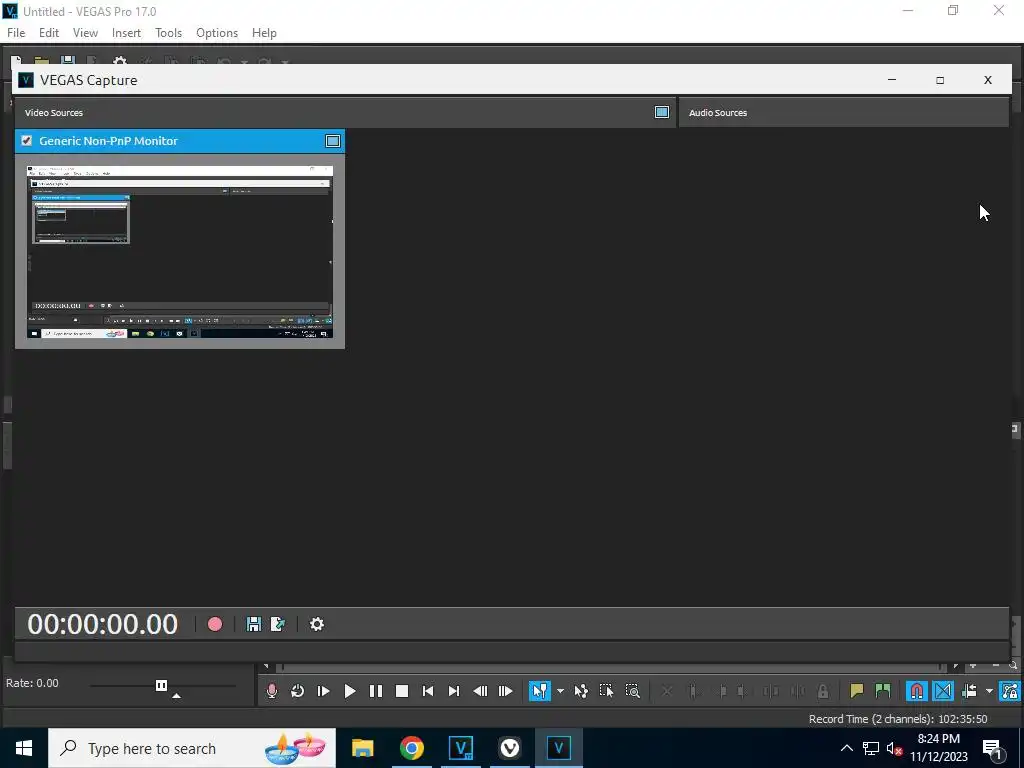The height and width of the screenshot is (768, 1024).
Task: Open the Help menu
Action: coord(264,33)
